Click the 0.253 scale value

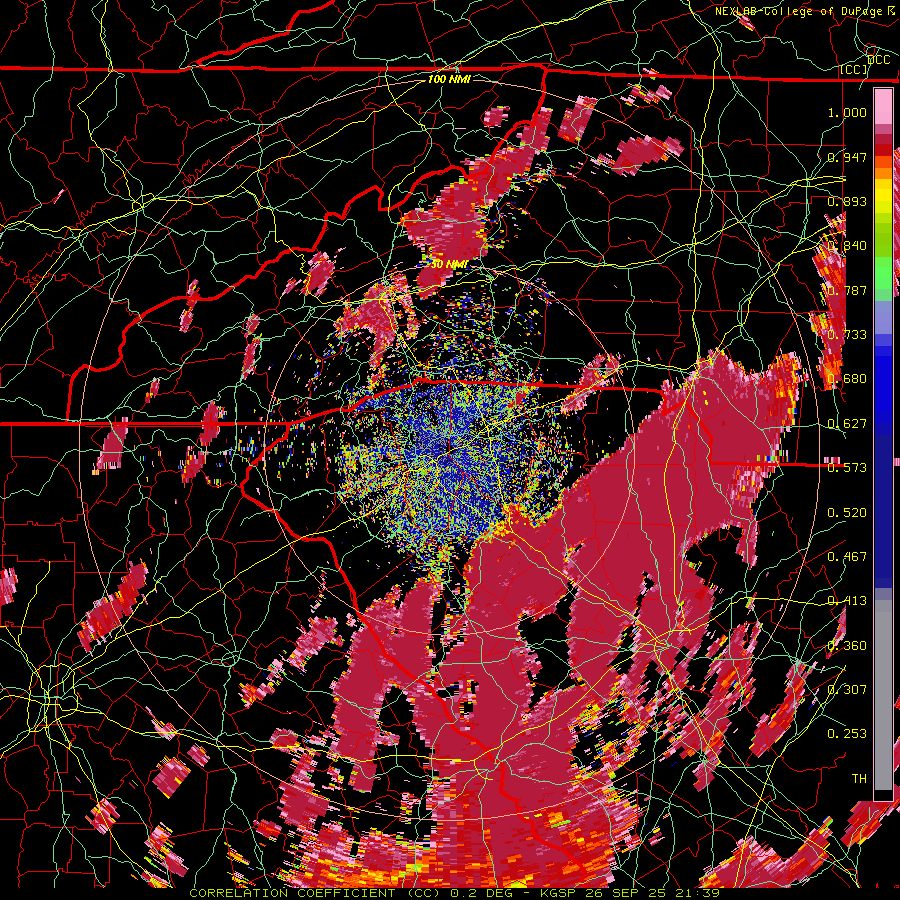(x=847, y=734)
